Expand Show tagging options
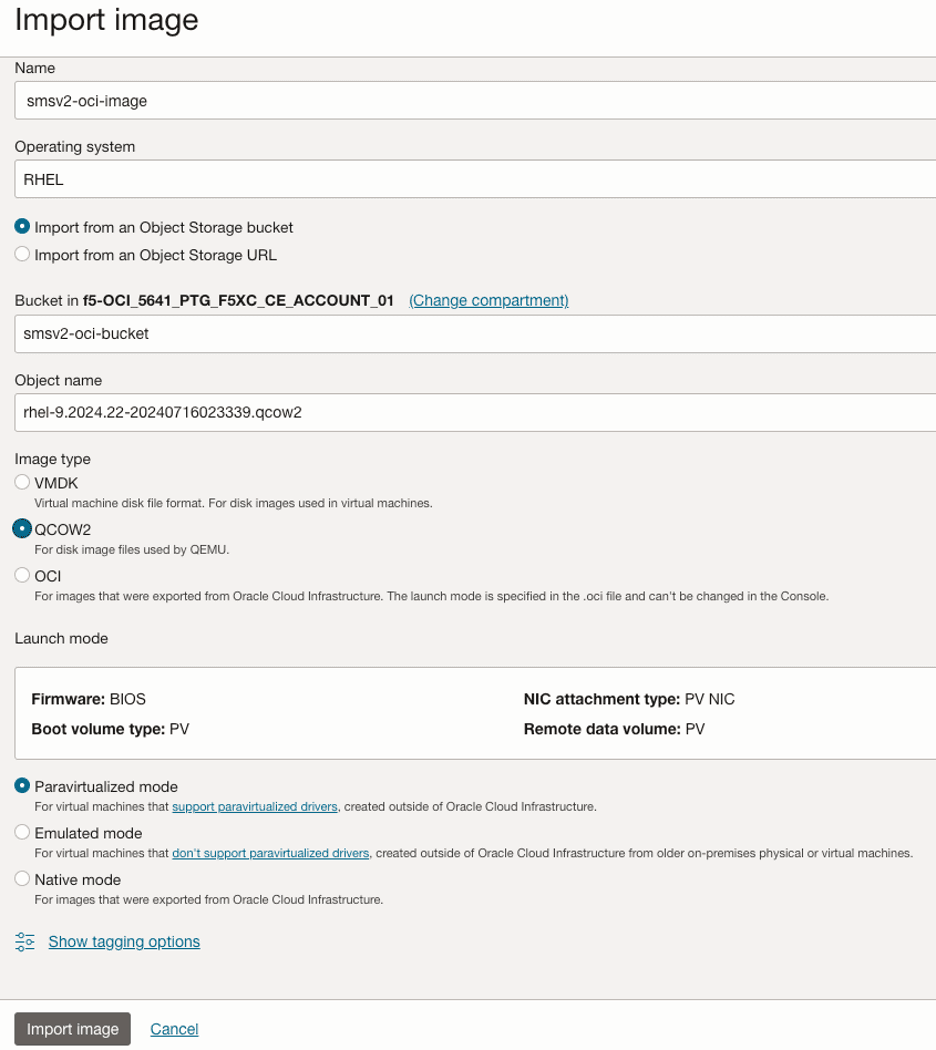 tap(124, 941)
